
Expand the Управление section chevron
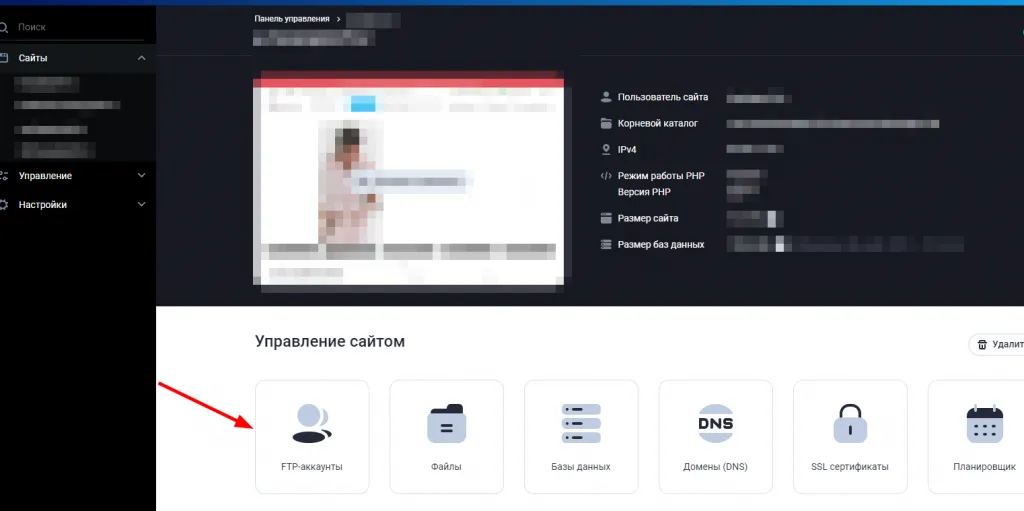click(x=141, y=176)
